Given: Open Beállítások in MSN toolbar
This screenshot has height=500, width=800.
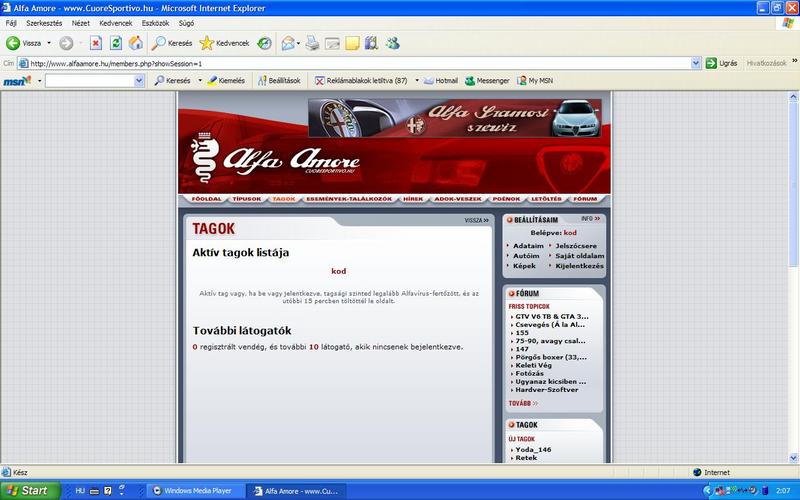Looking at the screenshot, I should click(x=279, y=81).
